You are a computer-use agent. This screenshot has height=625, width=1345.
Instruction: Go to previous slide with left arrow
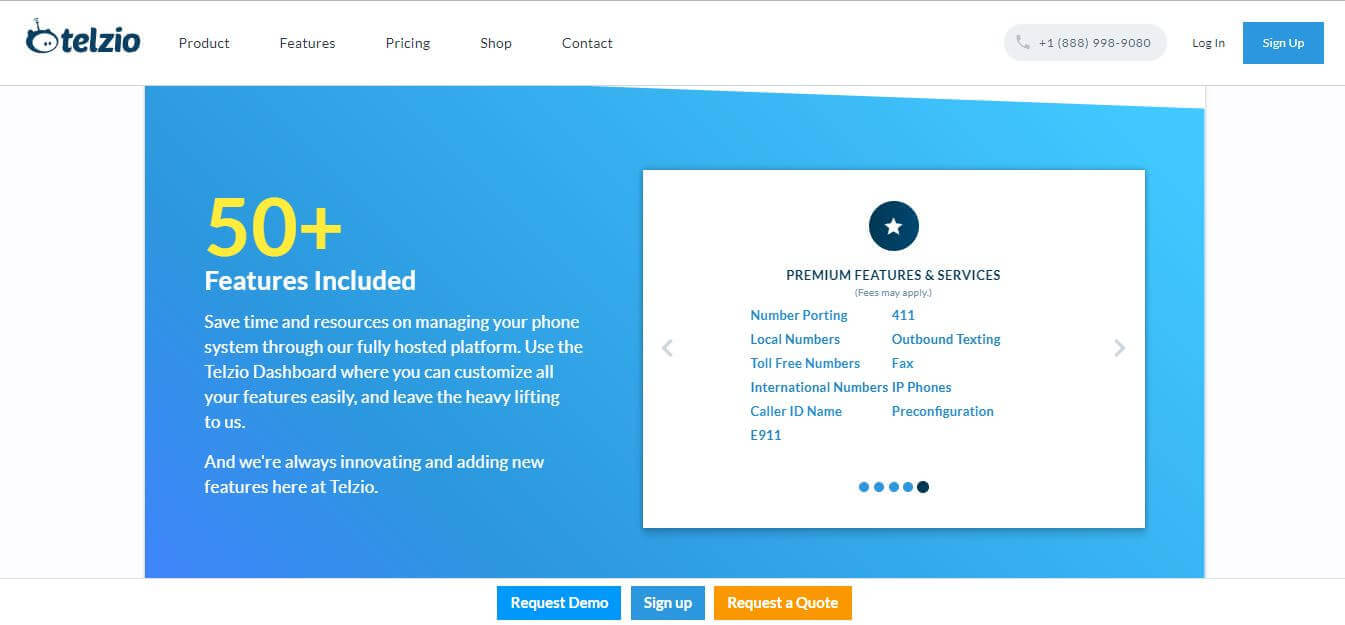point(668,348)
